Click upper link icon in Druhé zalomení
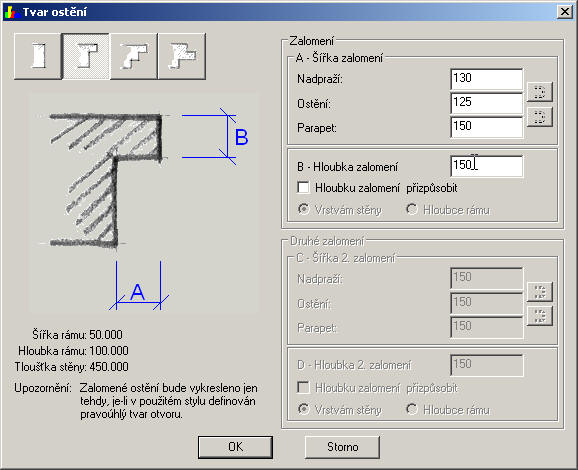This screenshot has height=470, width=578. [540, 292]
